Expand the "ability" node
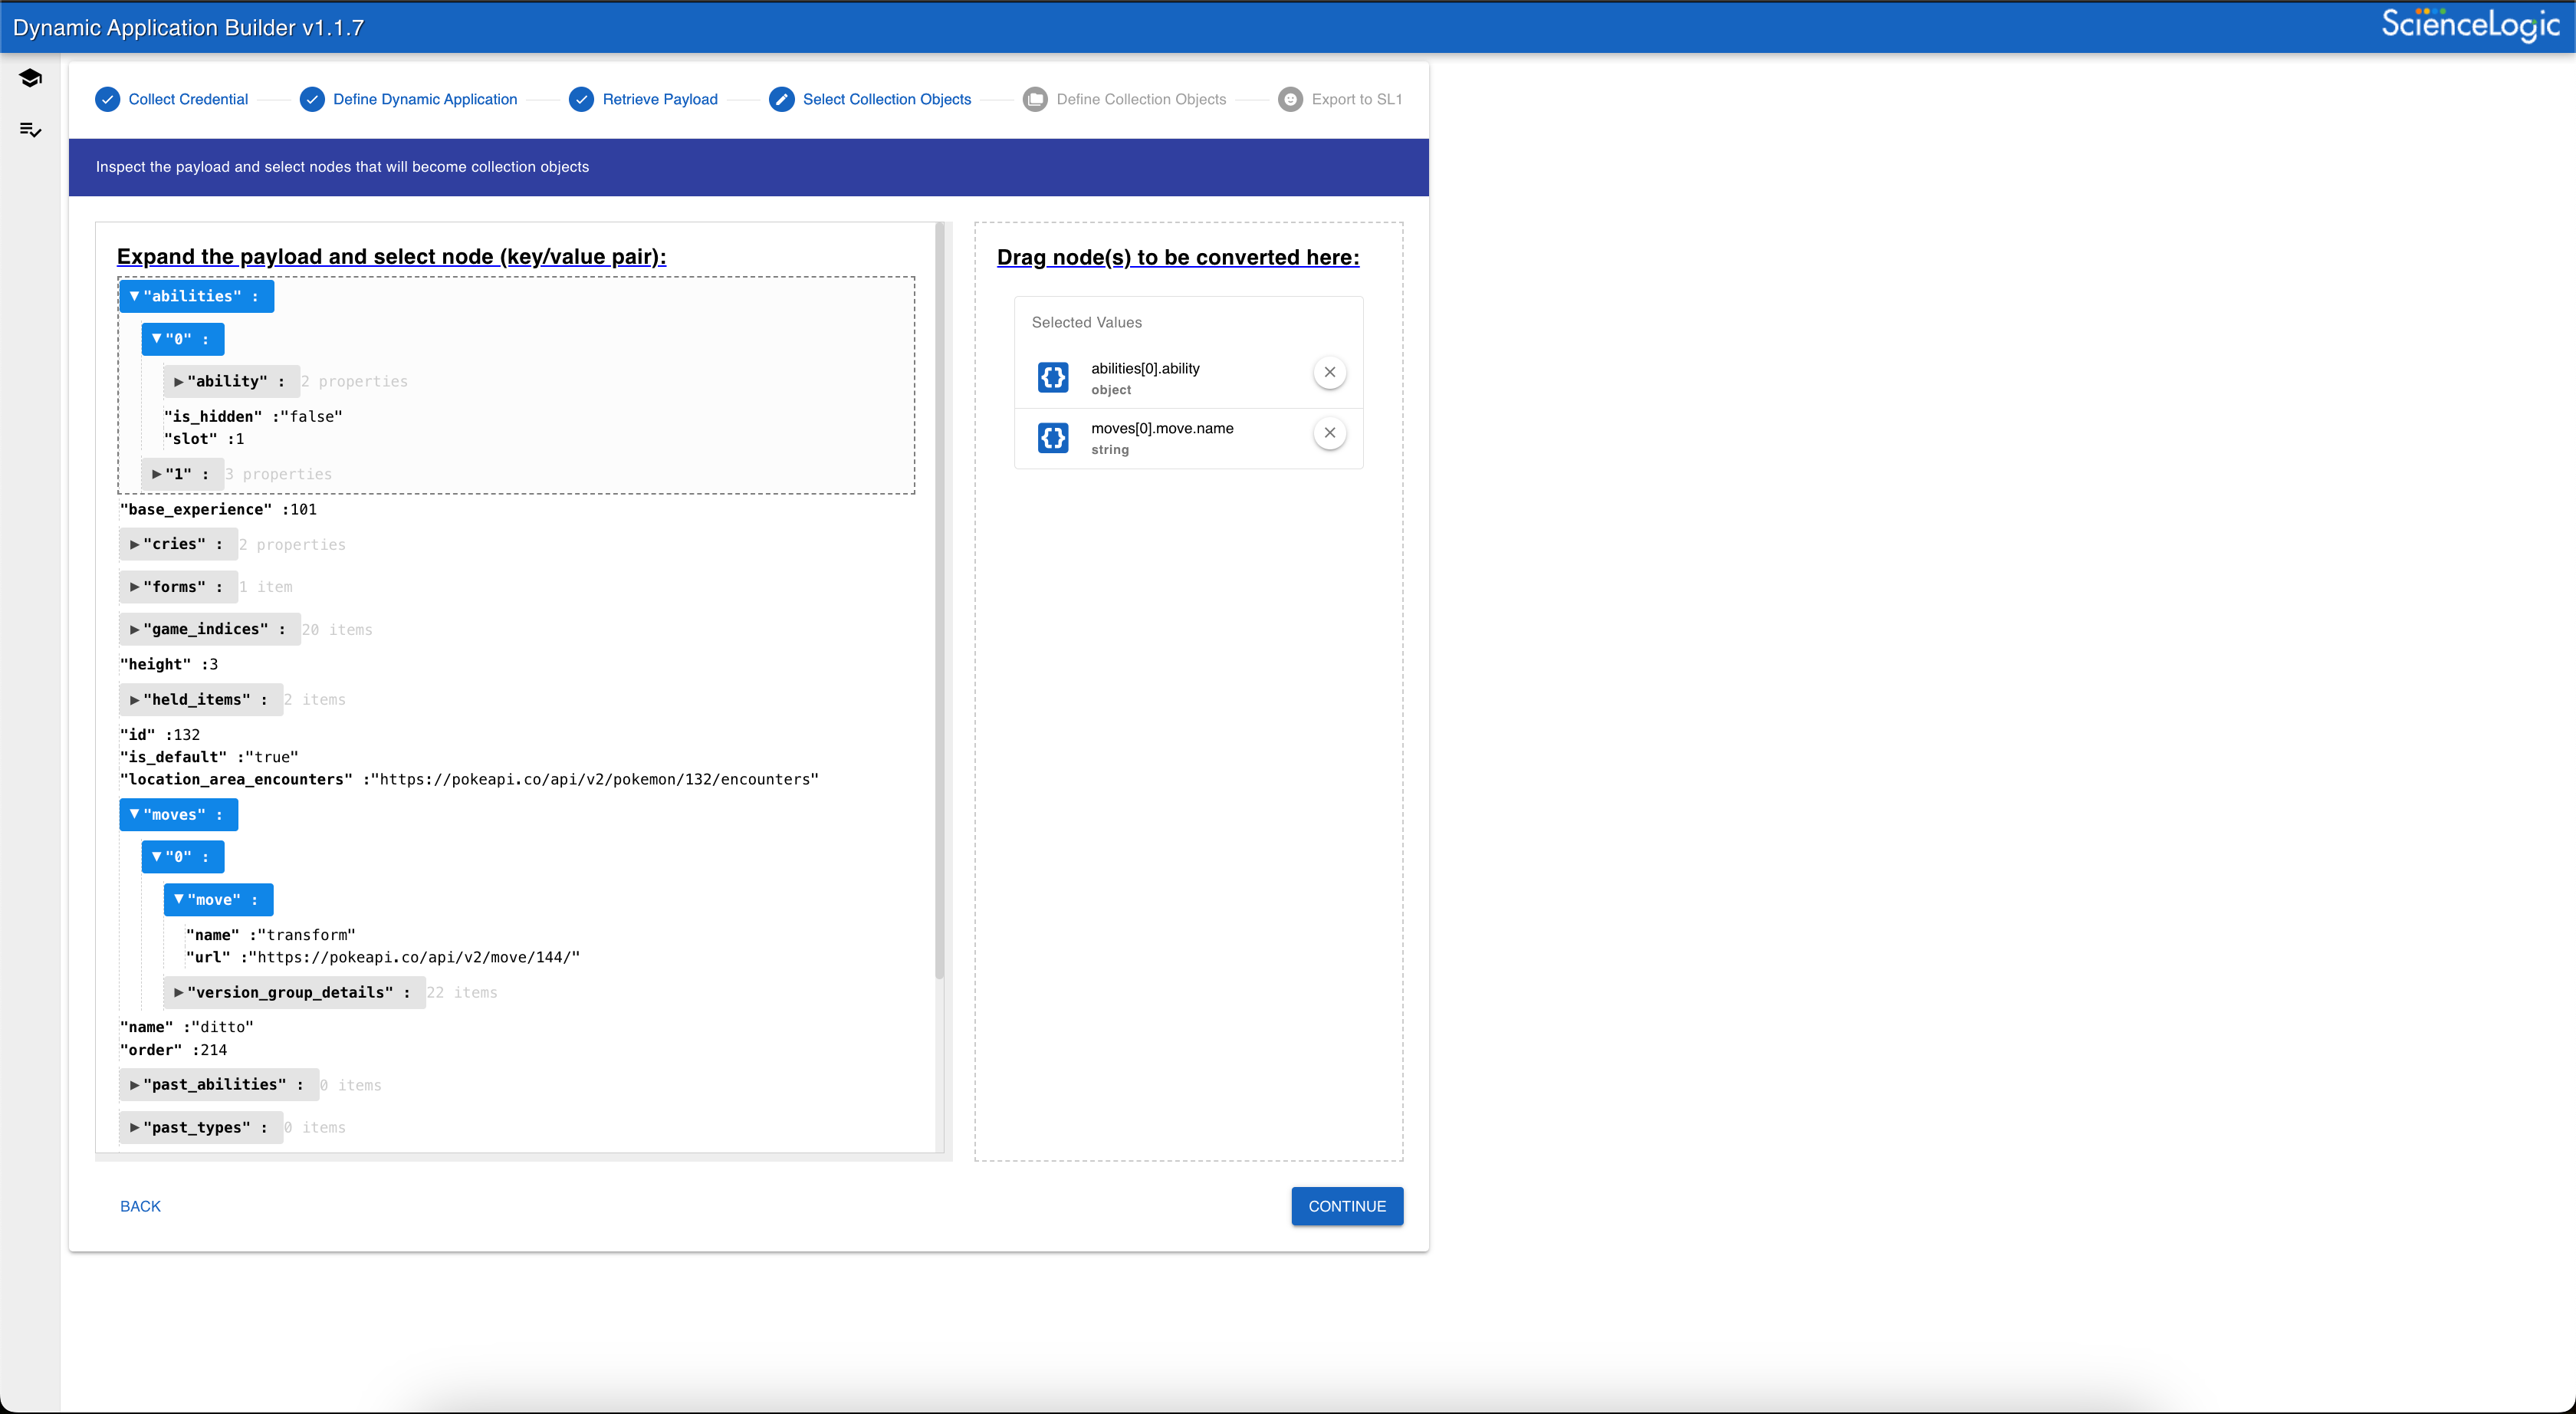Viewport: 2576px width, 1414px height. click(231, 381)
